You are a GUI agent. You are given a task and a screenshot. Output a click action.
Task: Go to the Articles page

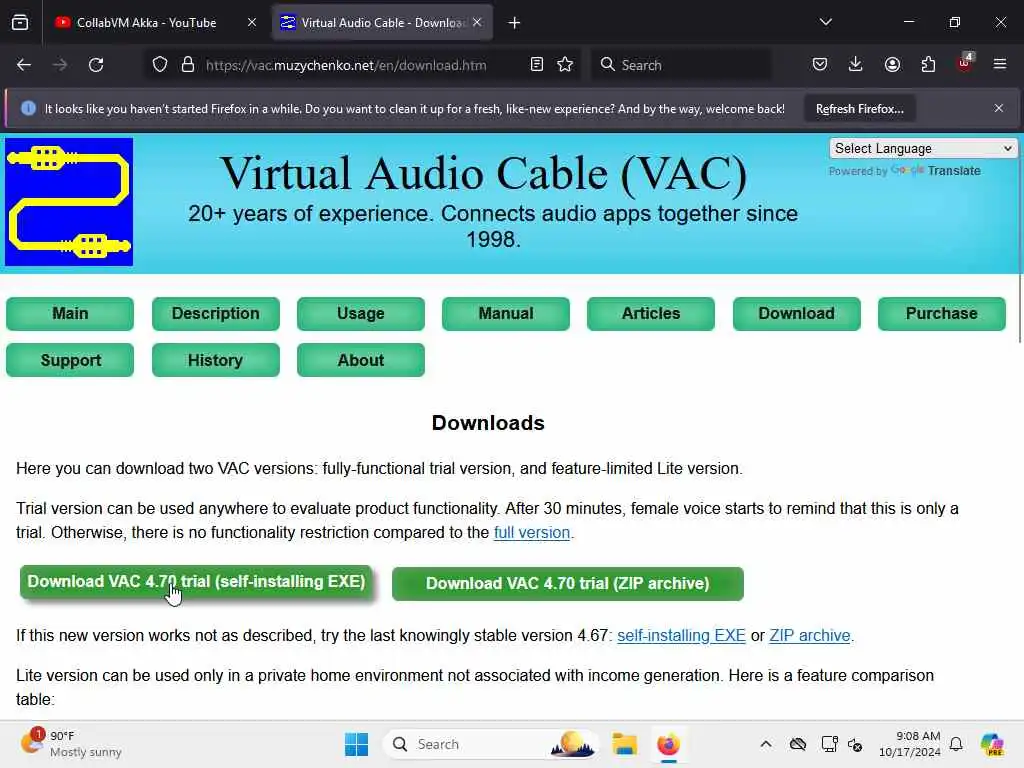(650, 314)
